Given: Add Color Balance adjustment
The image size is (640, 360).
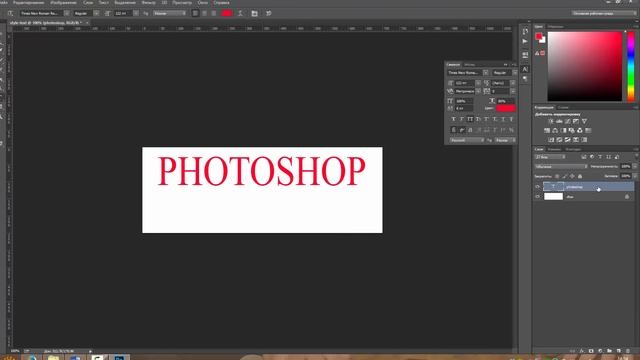Looking at the screenshot, I should click(555, 131).
